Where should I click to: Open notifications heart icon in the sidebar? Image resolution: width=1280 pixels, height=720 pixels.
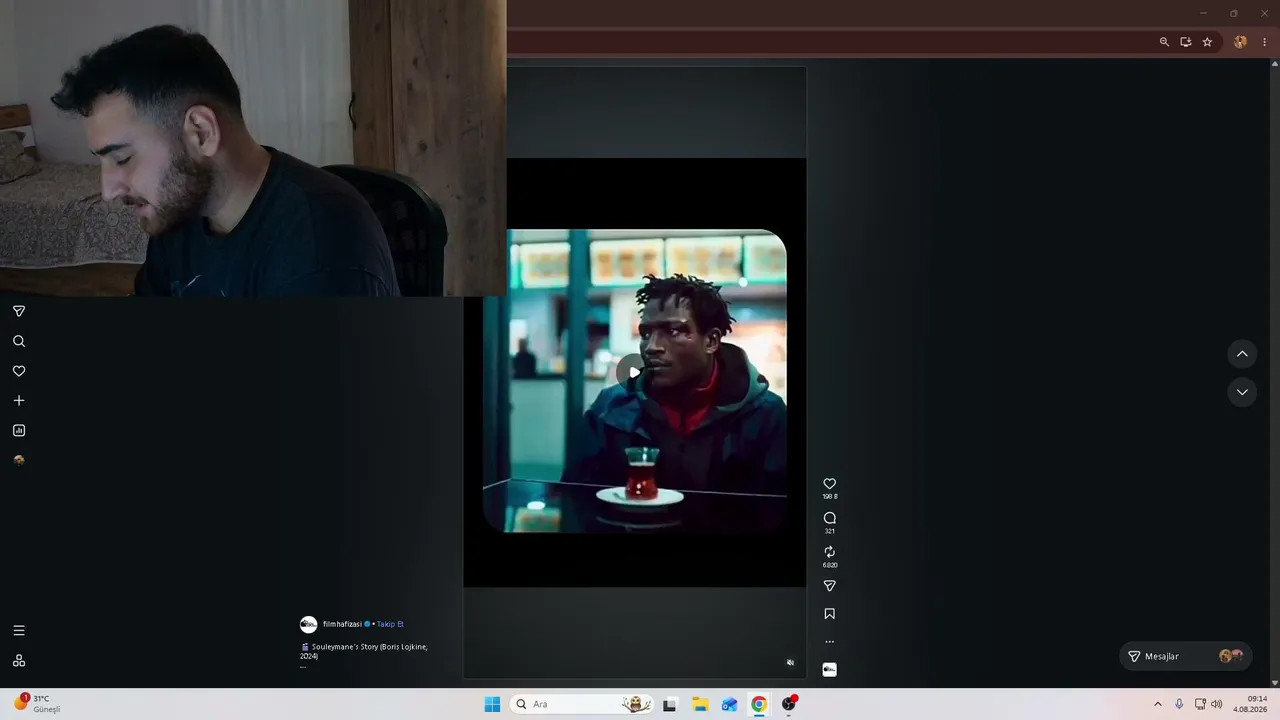19,371
